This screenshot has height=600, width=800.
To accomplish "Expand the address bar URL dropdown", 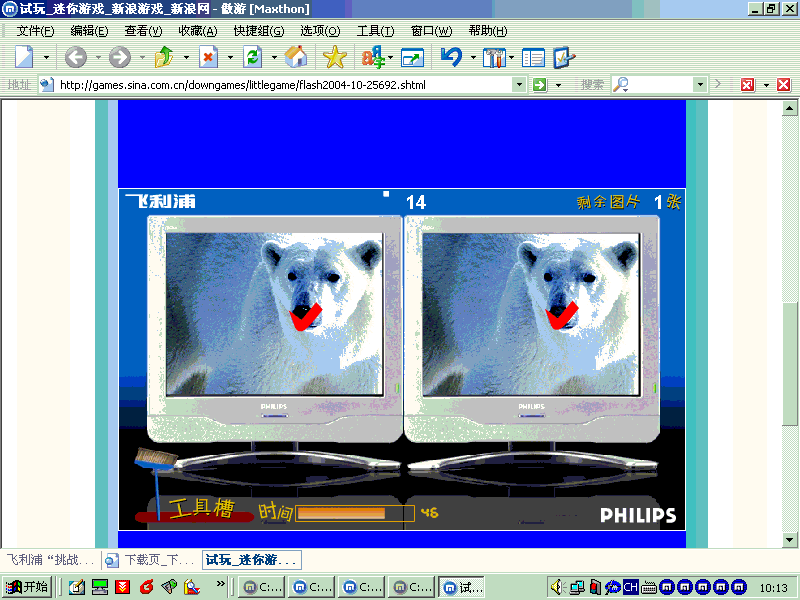I will (519, 85).
